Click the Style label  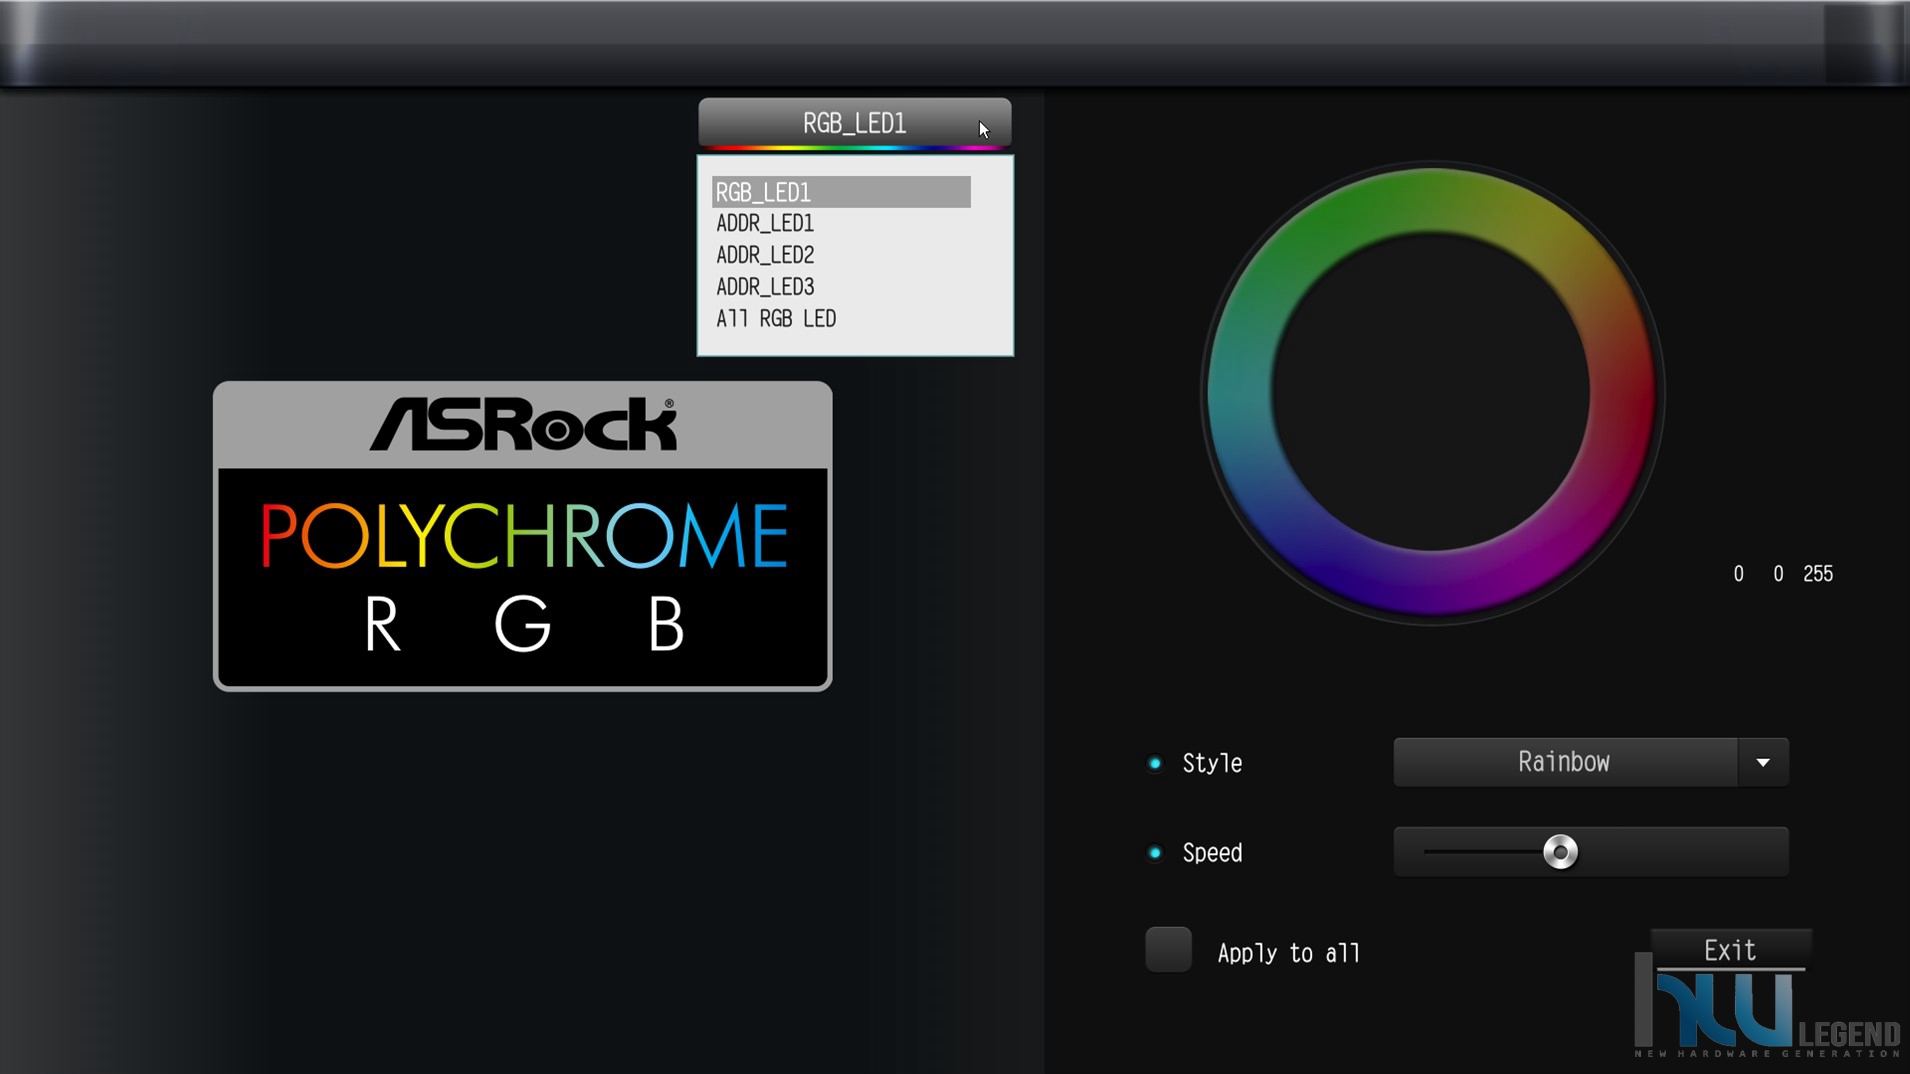[1212, 763]
